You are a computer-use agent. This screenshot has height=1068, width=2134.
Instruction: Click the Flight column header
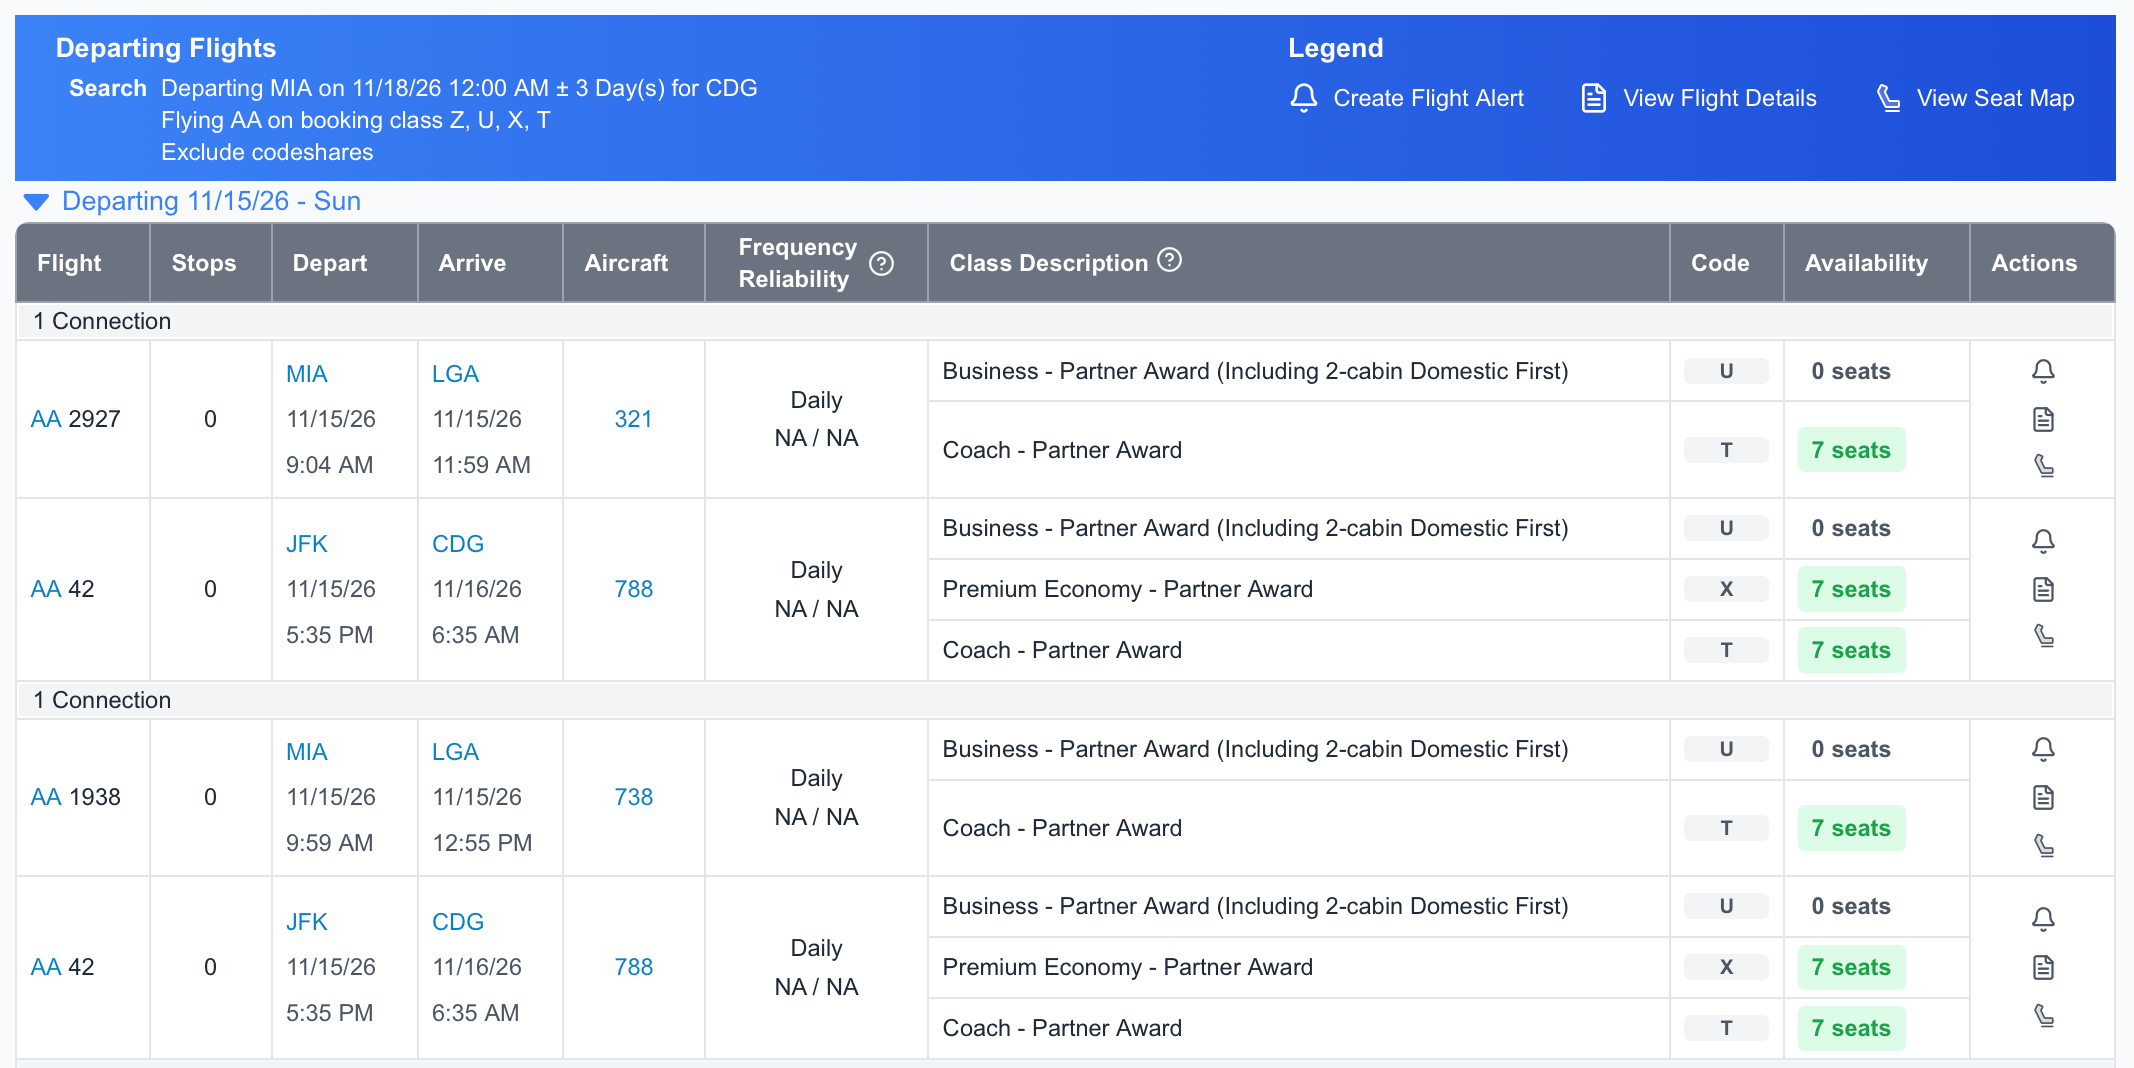tap(69, 263)
